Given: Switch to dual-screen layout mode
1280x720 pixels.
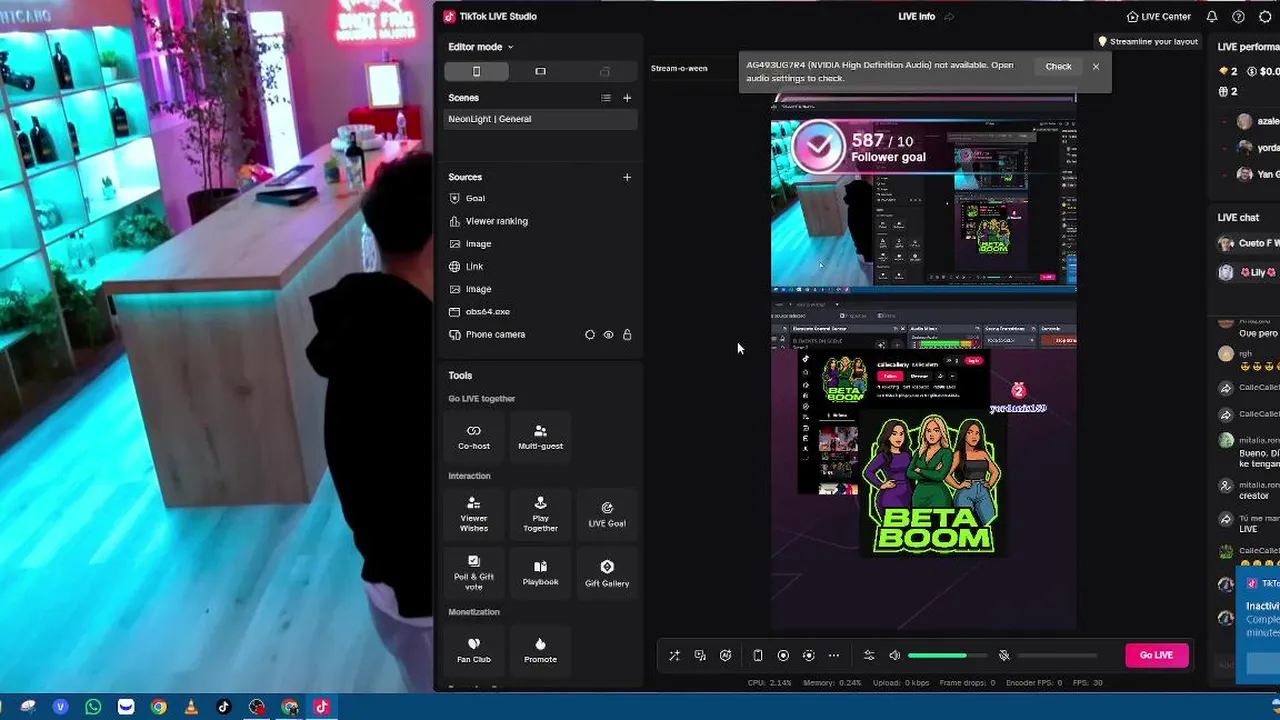Looking at the screenshot, I should (x=604, y=71).
